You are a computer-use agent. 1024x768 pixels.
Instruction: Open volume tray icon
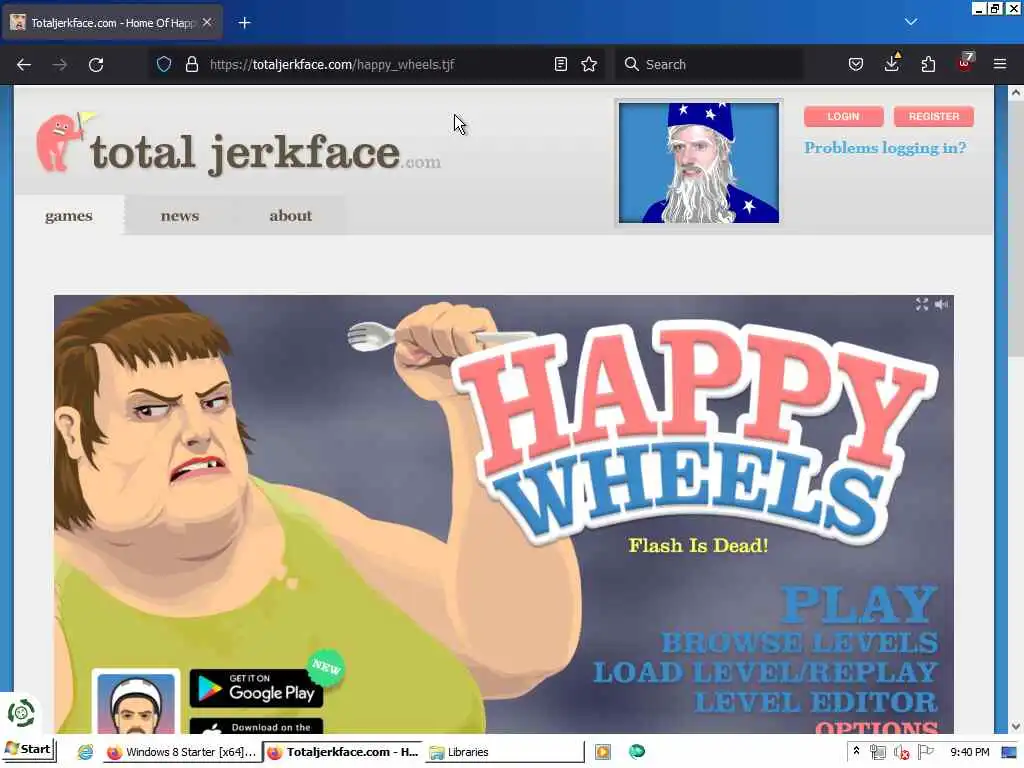click(902, 752)
